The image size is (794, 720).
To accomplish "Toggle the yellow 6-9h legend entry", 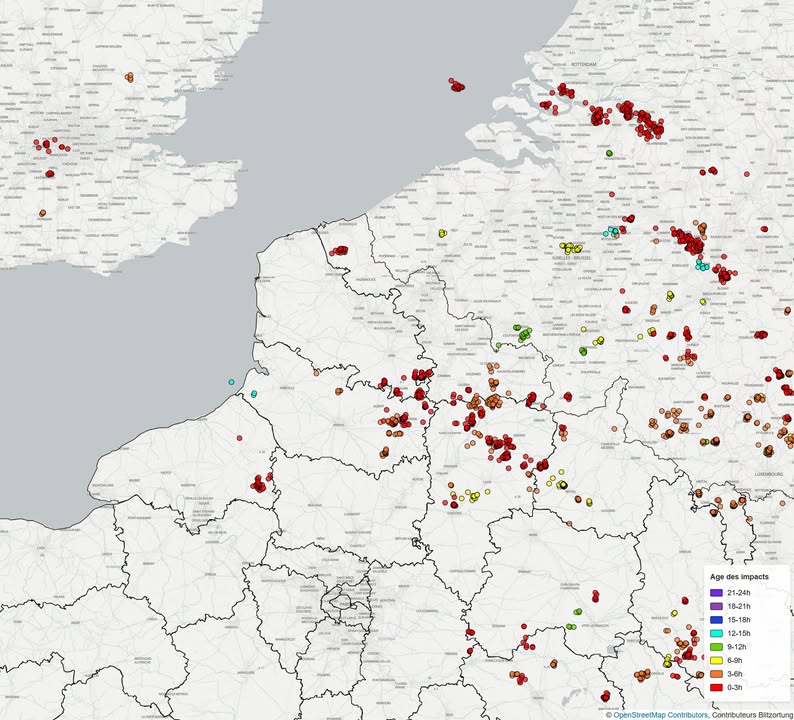I will (x=715, y=661).
